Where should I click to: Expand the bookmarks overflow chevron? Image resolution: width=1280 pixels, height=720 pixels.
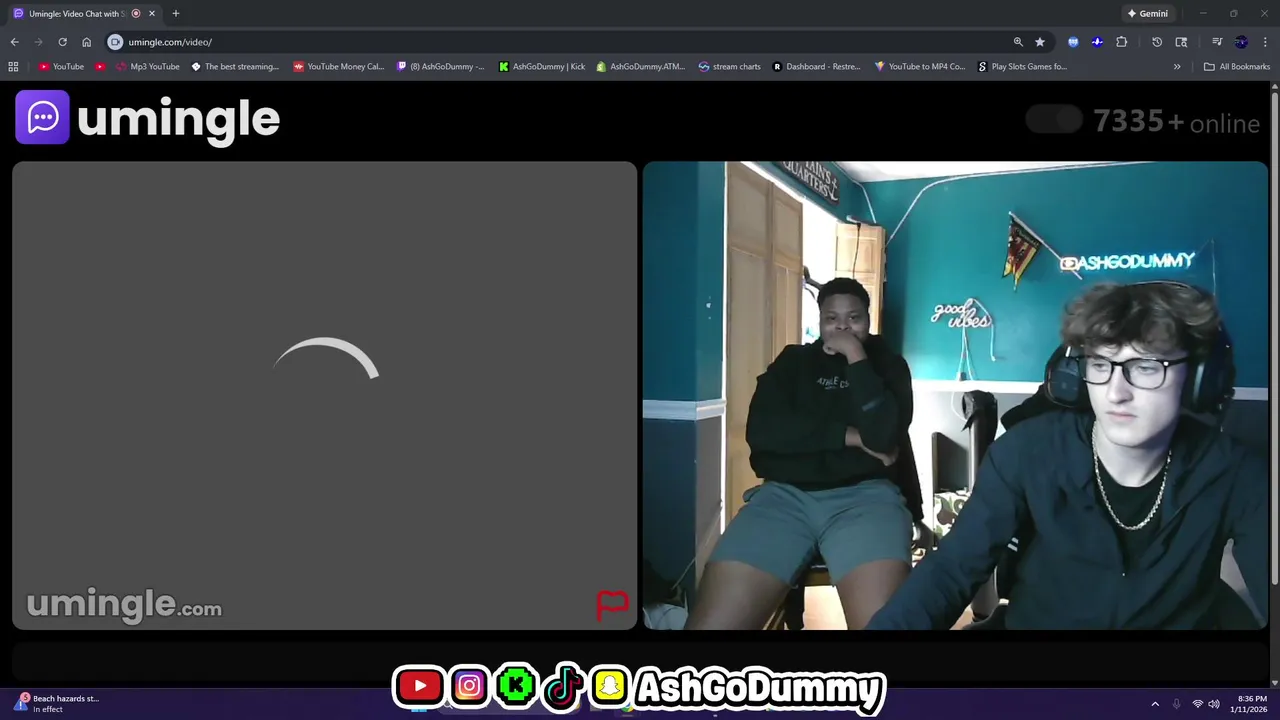click(x=1177, y=67)
